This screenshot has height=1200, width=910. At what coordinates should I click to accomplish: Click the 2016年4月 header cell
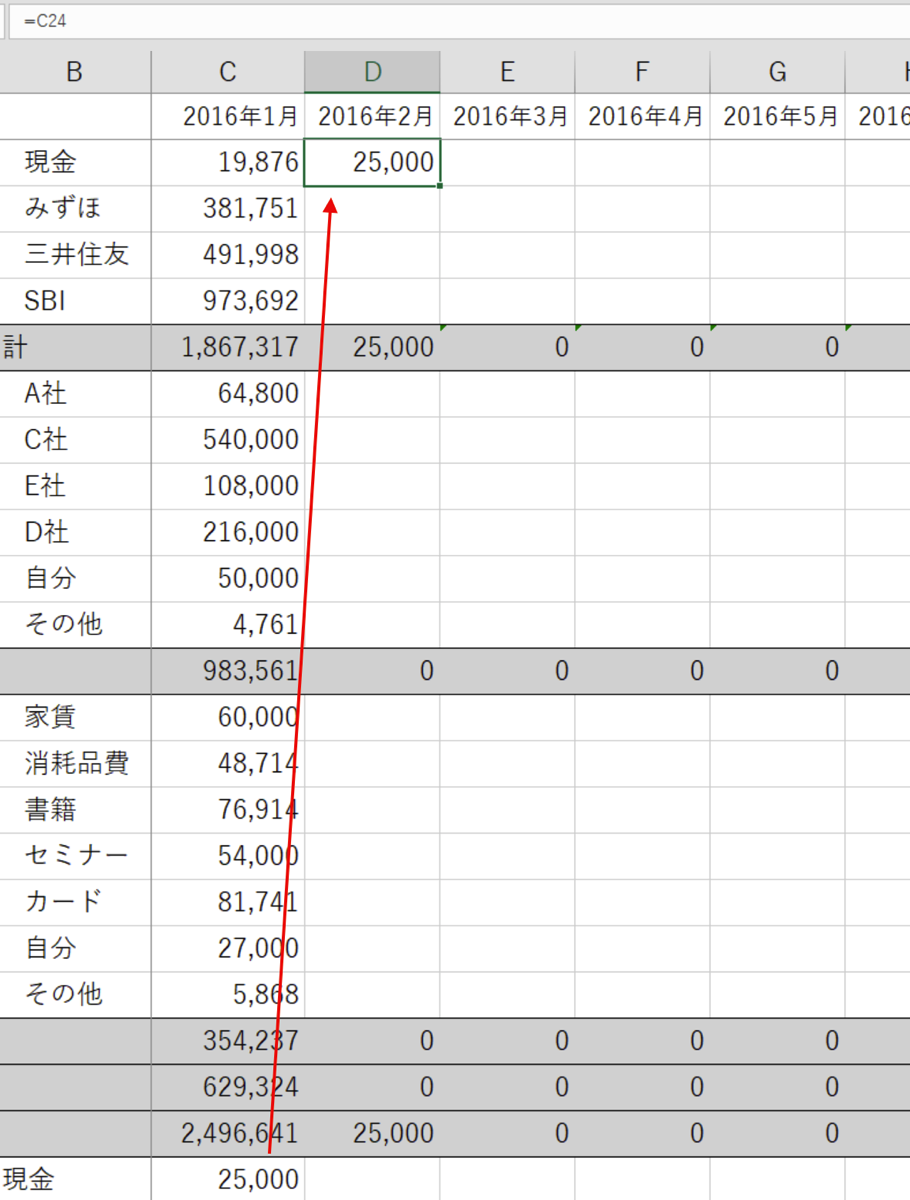pos(642,116)
